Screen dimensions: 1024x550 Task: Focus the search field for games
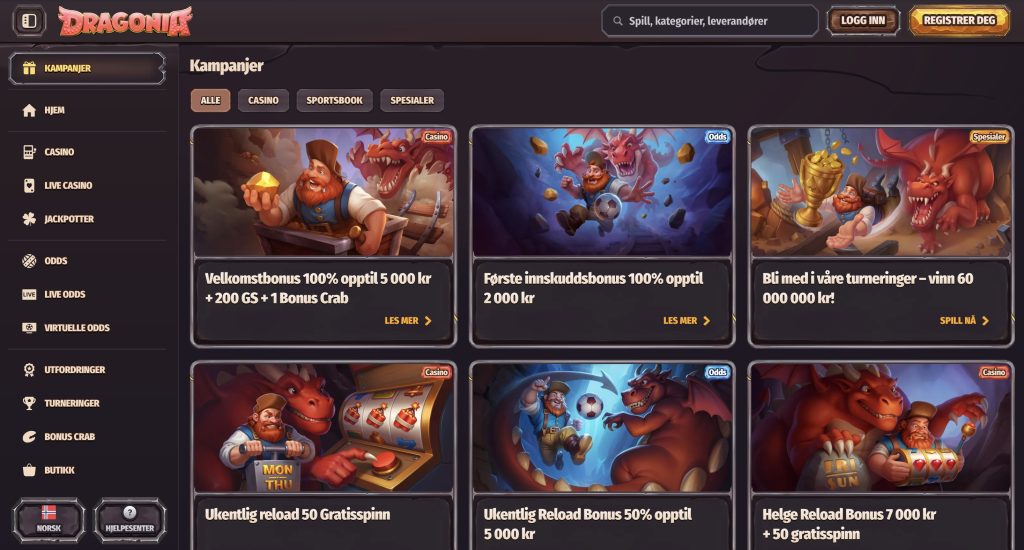pos(710,21)
